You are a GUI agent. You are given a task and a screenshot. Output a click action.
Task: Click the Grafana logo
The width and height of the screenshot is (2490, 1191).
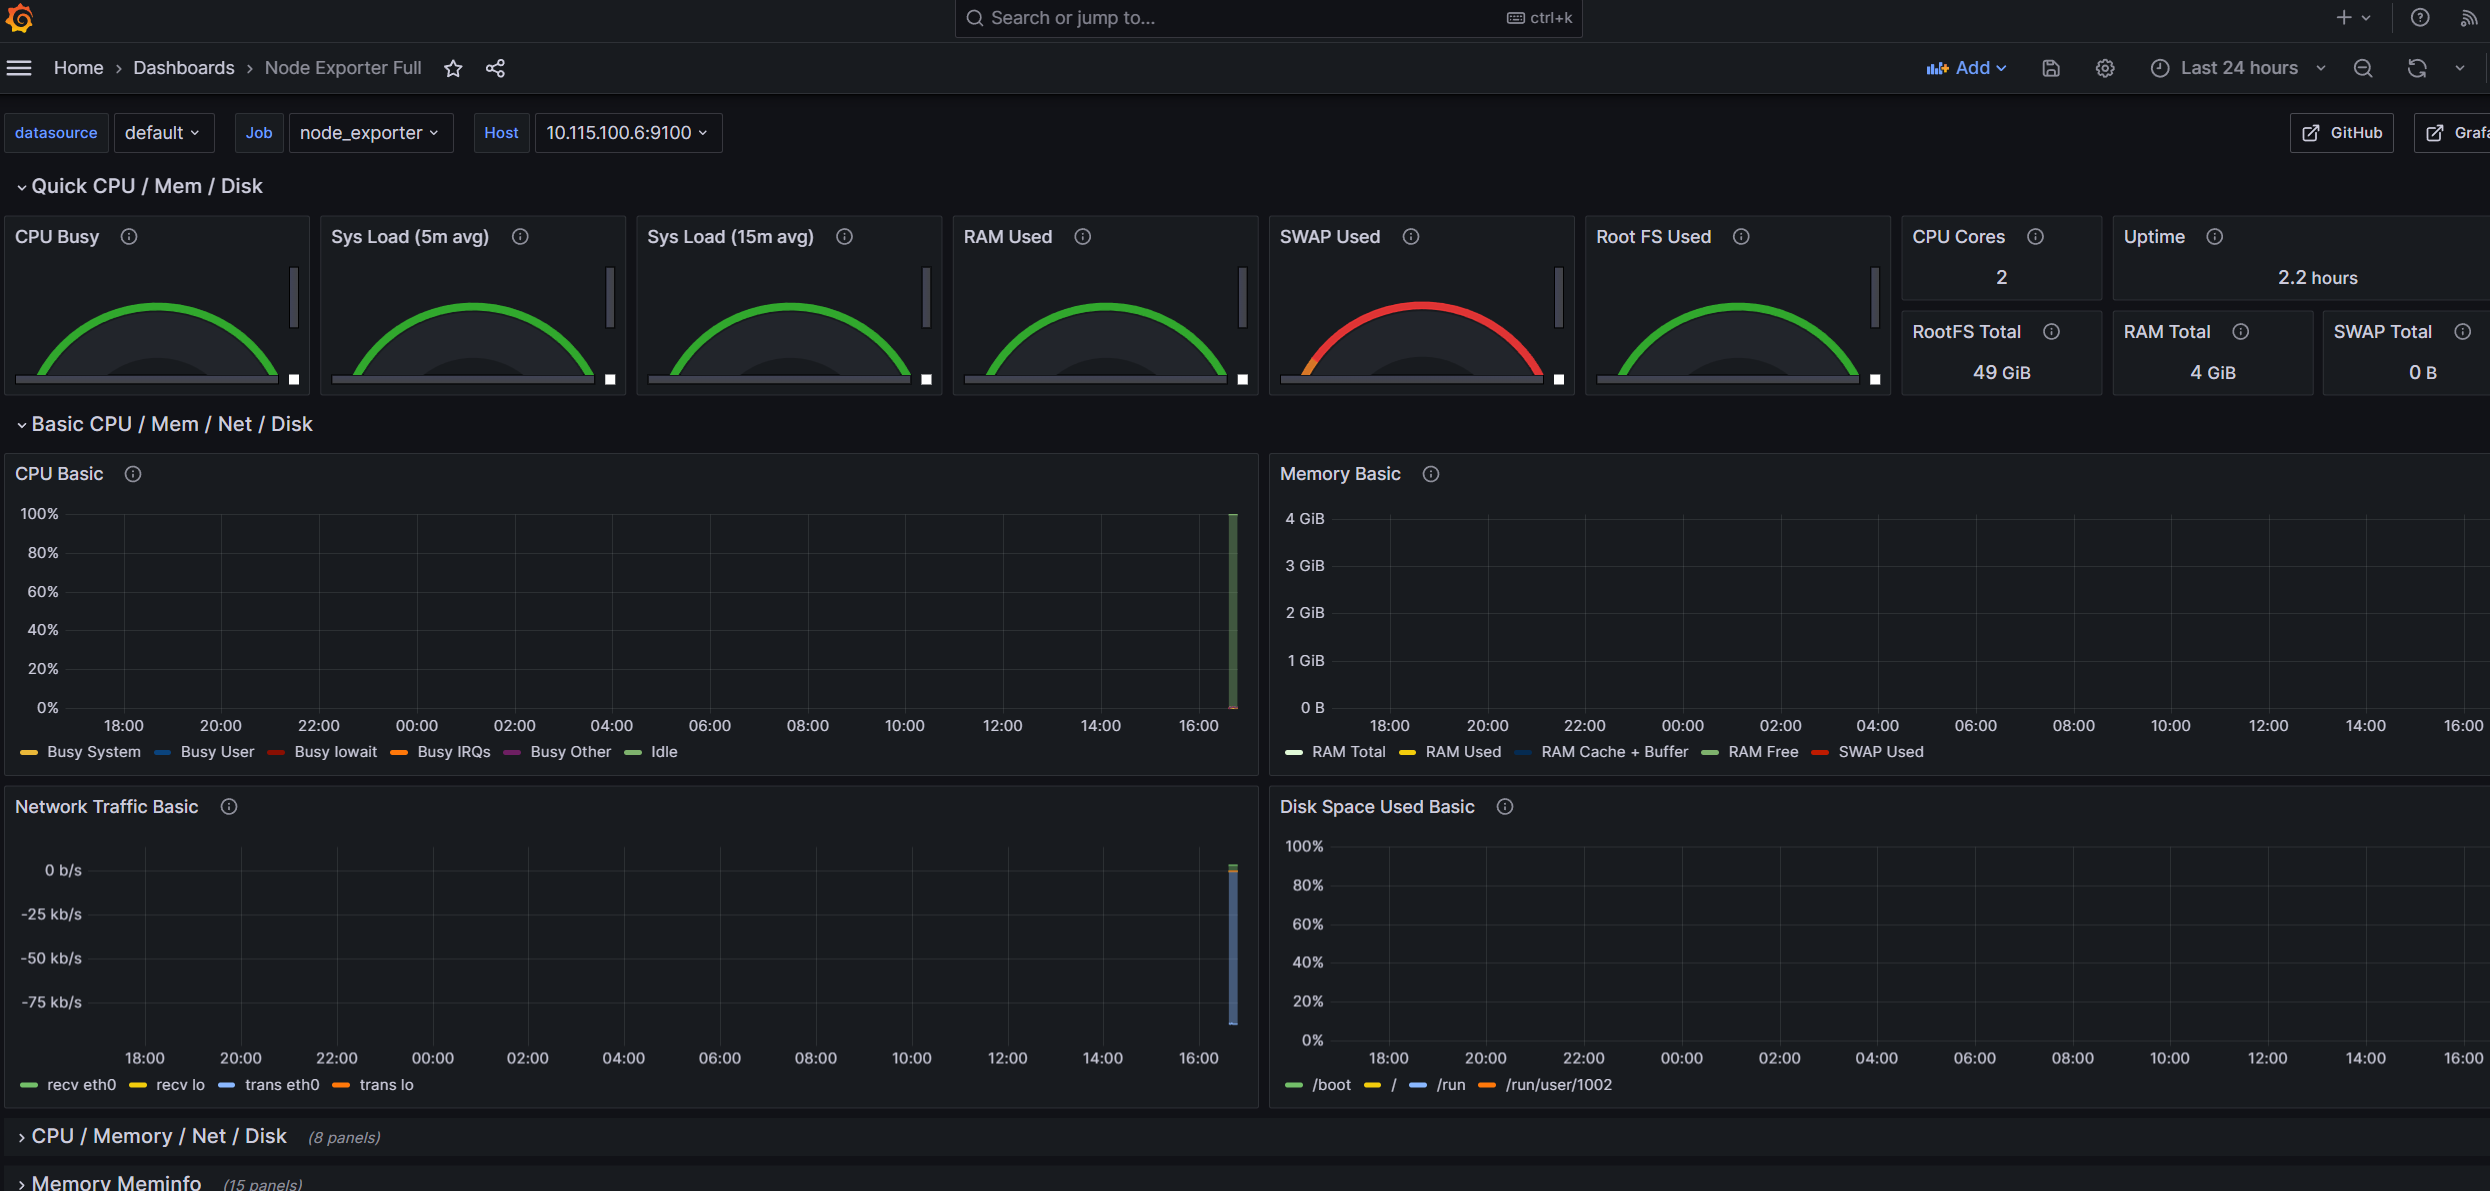19,18
